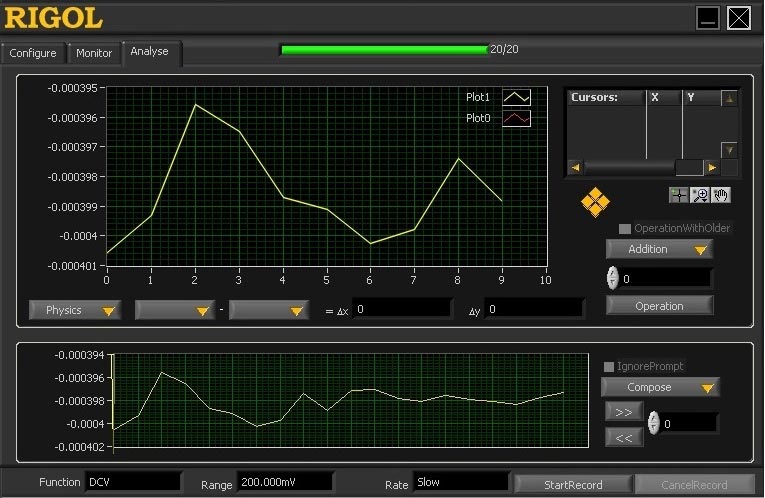The image size is (765, 498).
Task: Click the green 20/20 progress bar
Action: 385,49
